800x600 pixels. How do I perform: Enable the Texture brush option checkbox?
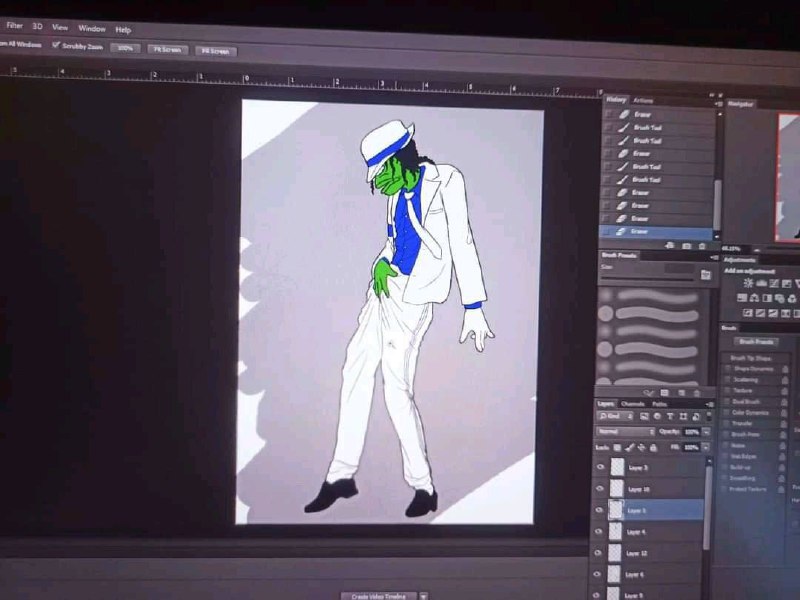(x=728, y=390)
